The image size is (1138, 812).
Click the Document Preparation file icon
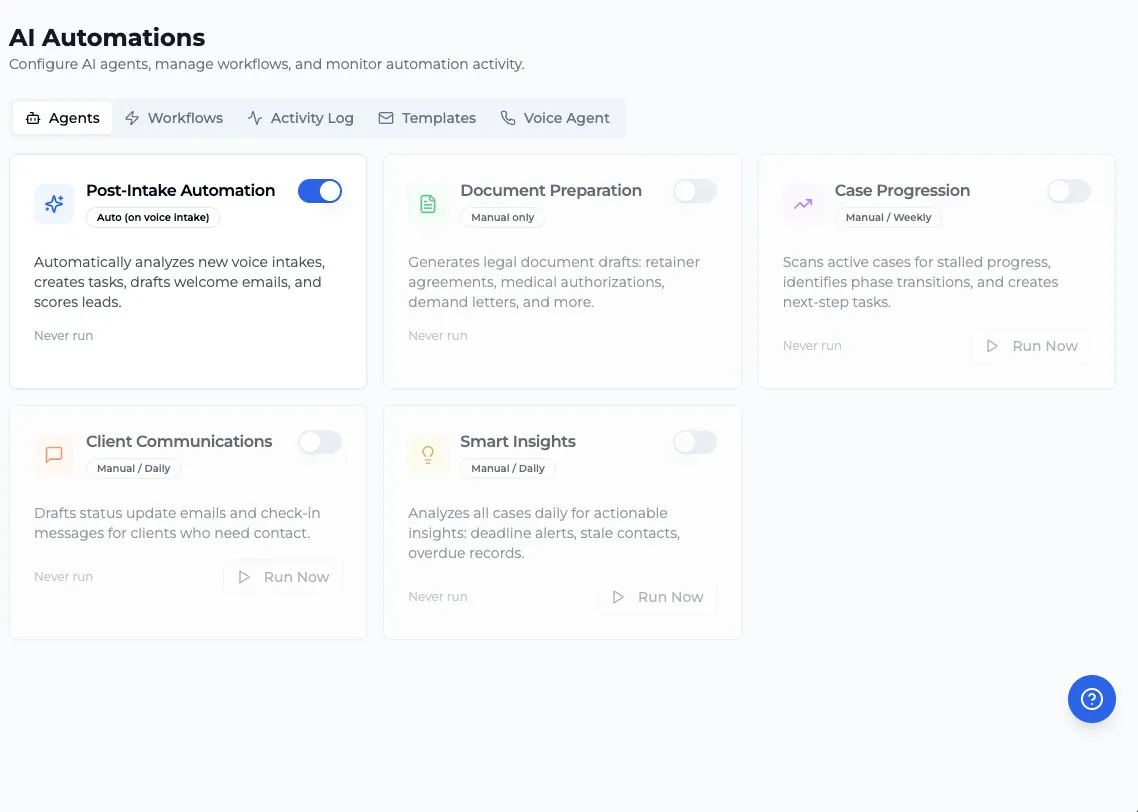(428, 204)
